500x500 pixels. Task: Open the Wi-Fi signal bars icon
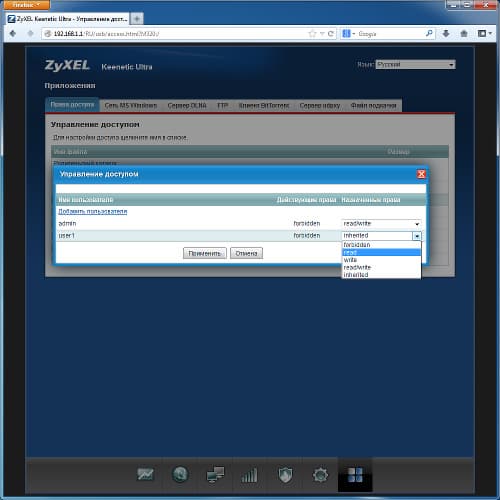pyautogui.click(x=250, y=475)
